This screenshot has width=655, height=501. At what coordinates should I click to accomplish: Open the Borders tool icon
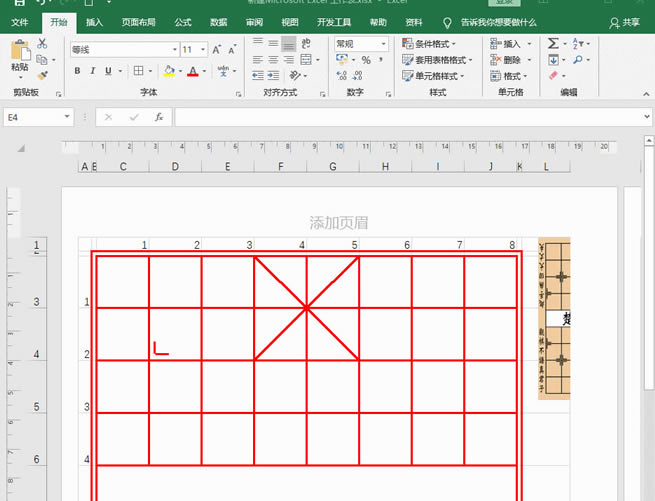[x=139, y=71]
